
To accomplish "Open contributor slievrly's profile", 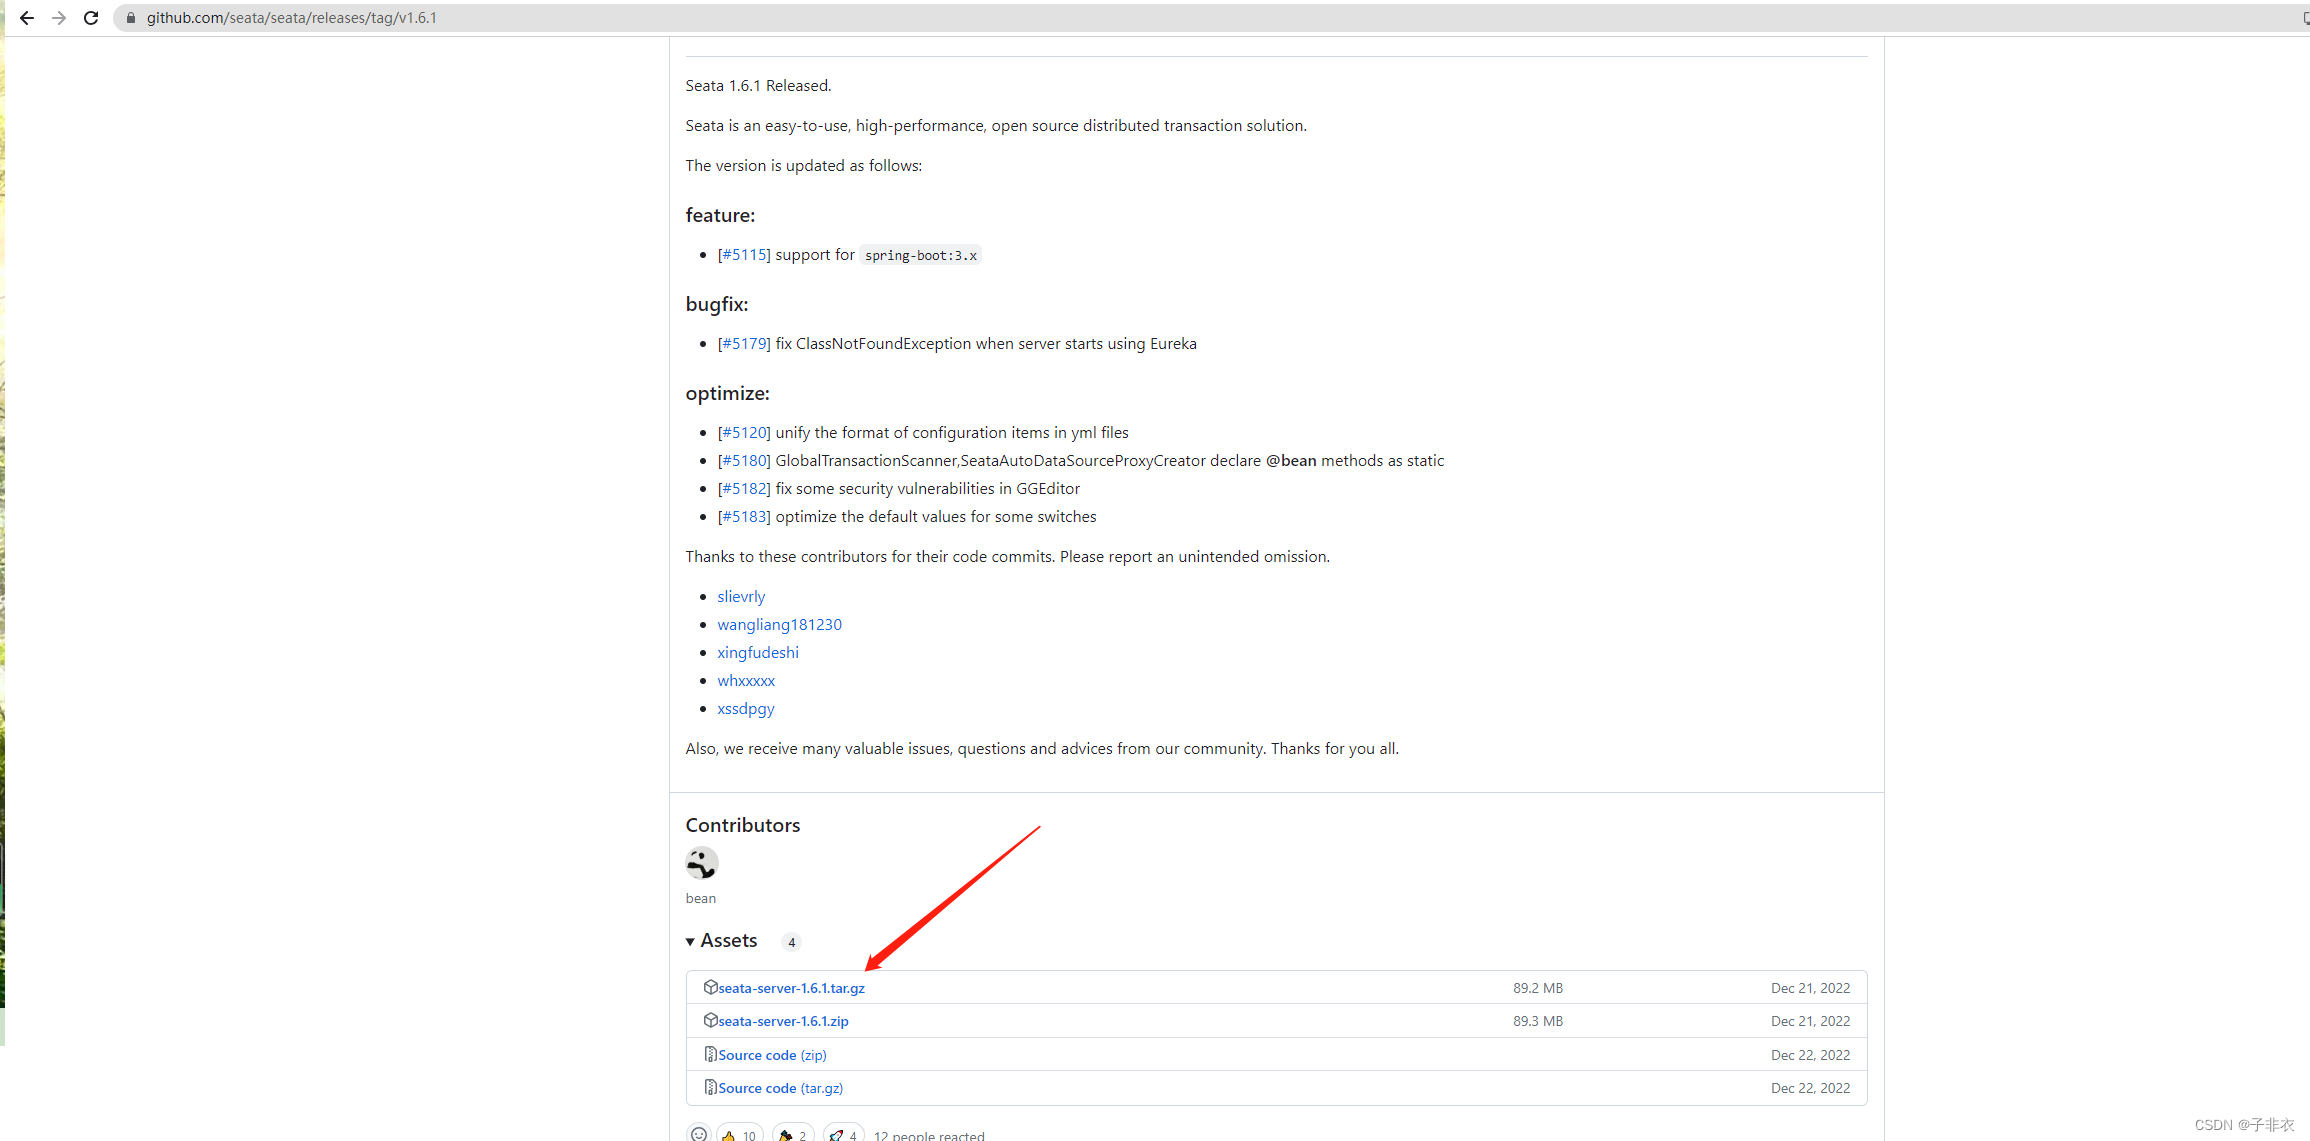I will click(741, 597).
